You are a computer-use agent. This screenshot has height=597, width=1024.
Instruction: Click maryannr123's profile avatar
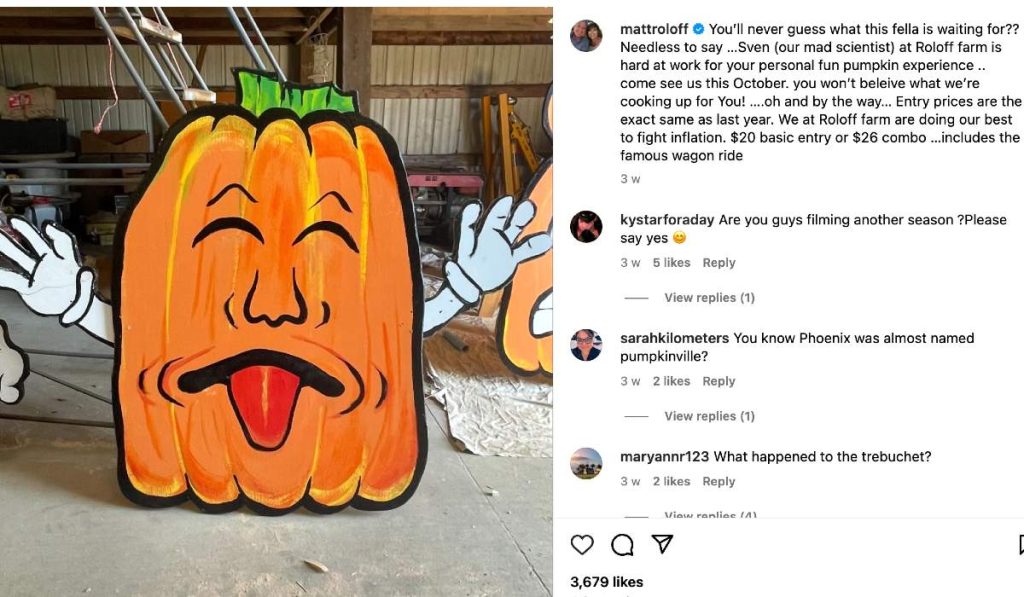pyautogui.click(x=586, y=463)
